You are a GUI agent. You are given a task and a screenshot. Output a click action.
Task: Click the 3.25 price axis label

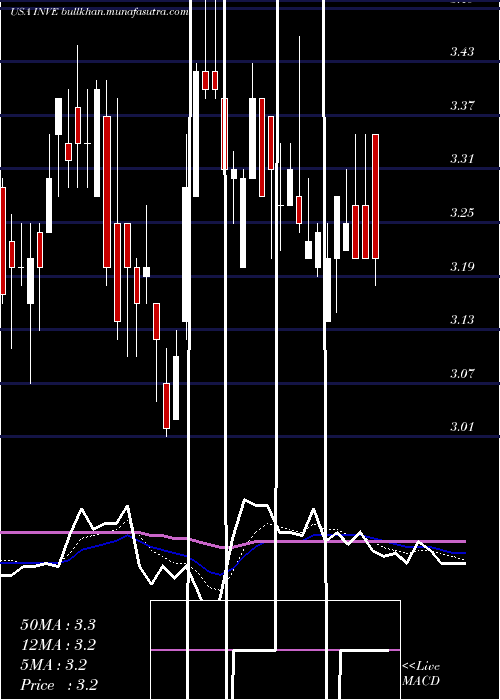tap(462, 212)
